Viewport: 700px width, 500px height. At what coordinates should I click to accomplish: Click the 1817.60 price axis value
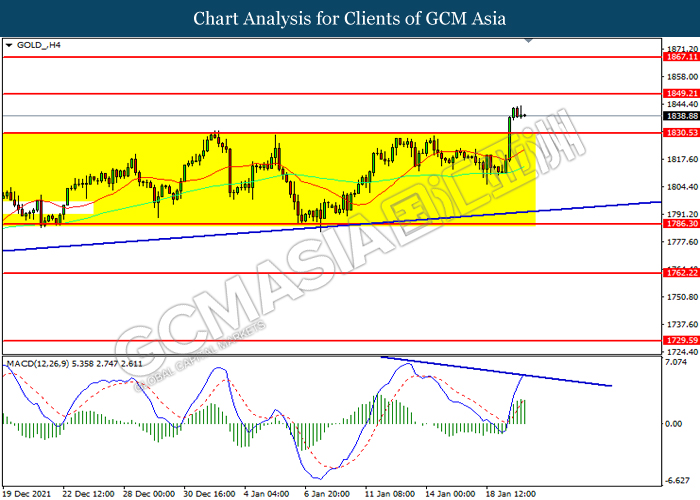[x=682, y=159]
